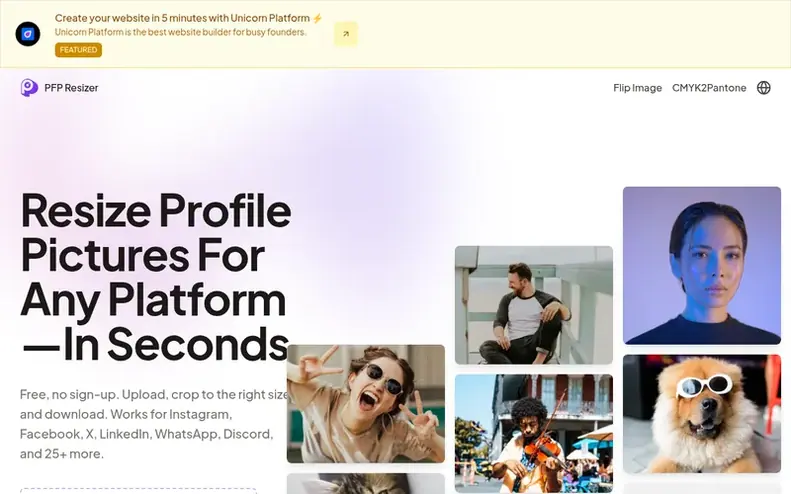
Task: Click the FEATURED badge
Action: coord(78,50)
